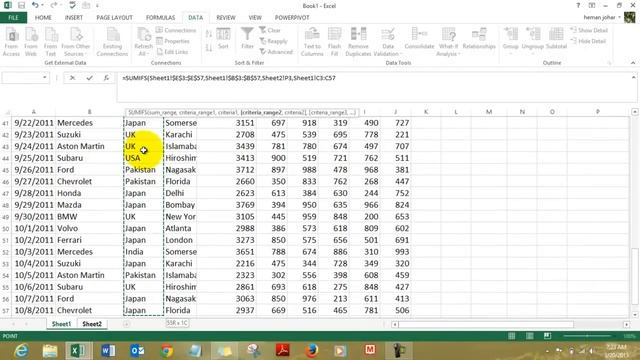Cancel formula entry with X button
This screenshot has width=640, height=360.
click(72, 78)
